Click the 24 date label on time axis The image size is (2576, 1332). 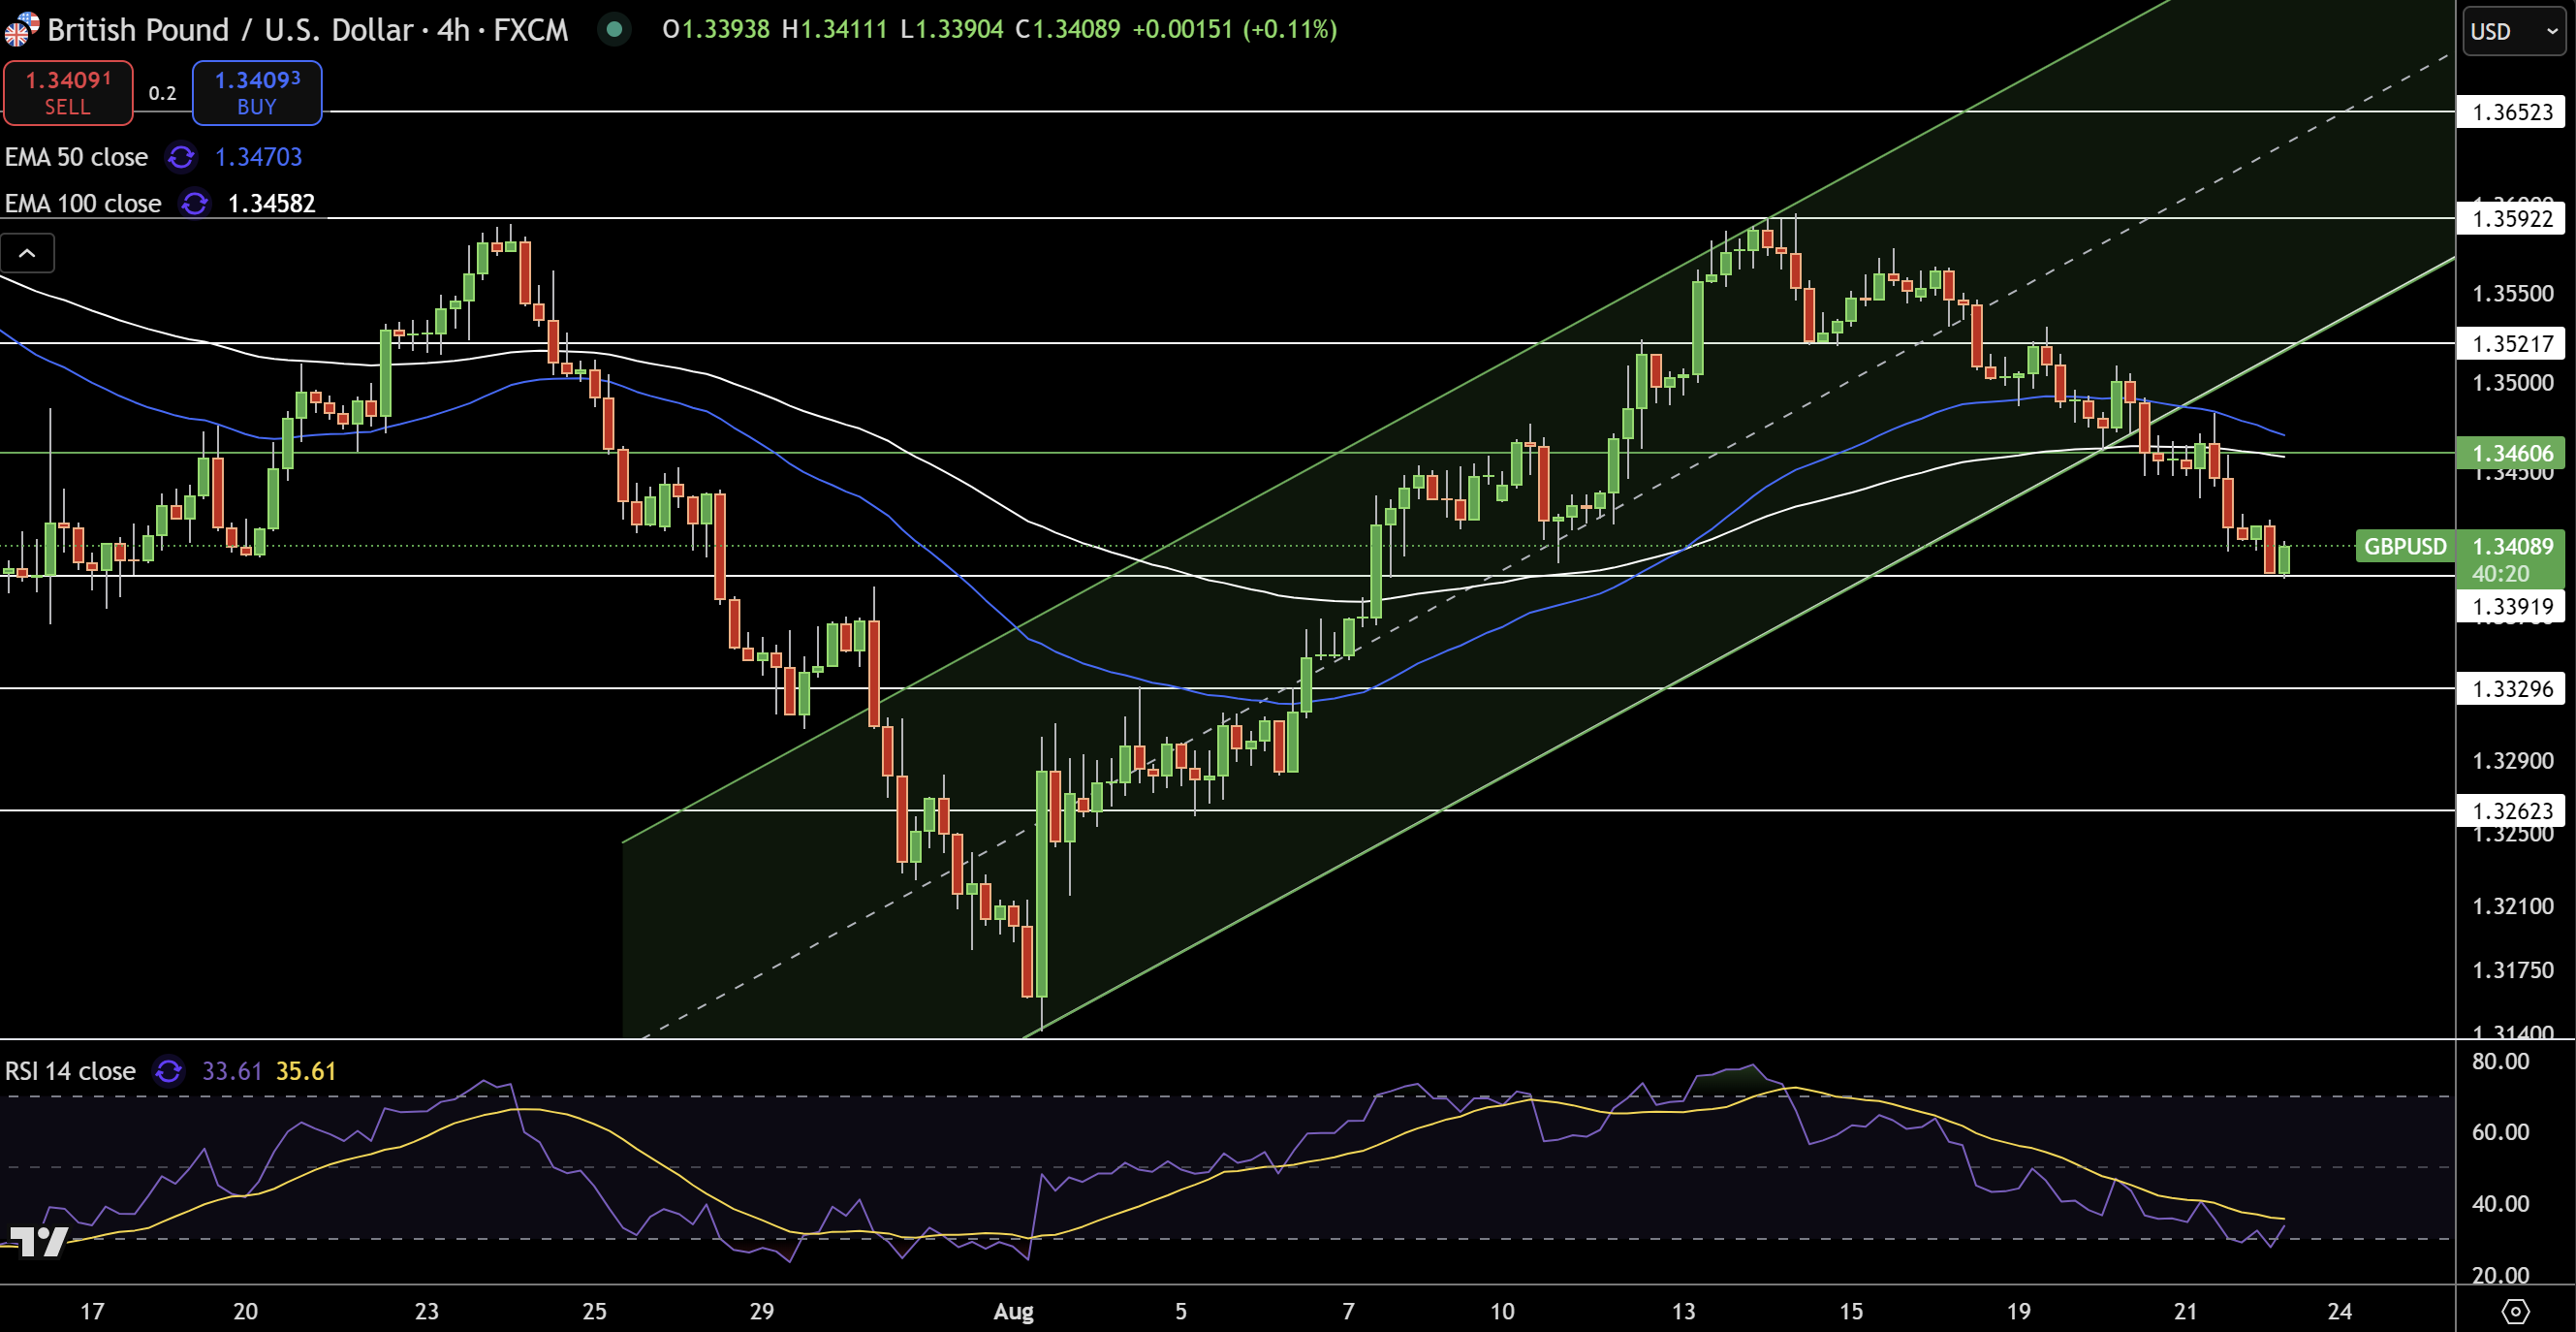point(2340,1311)
